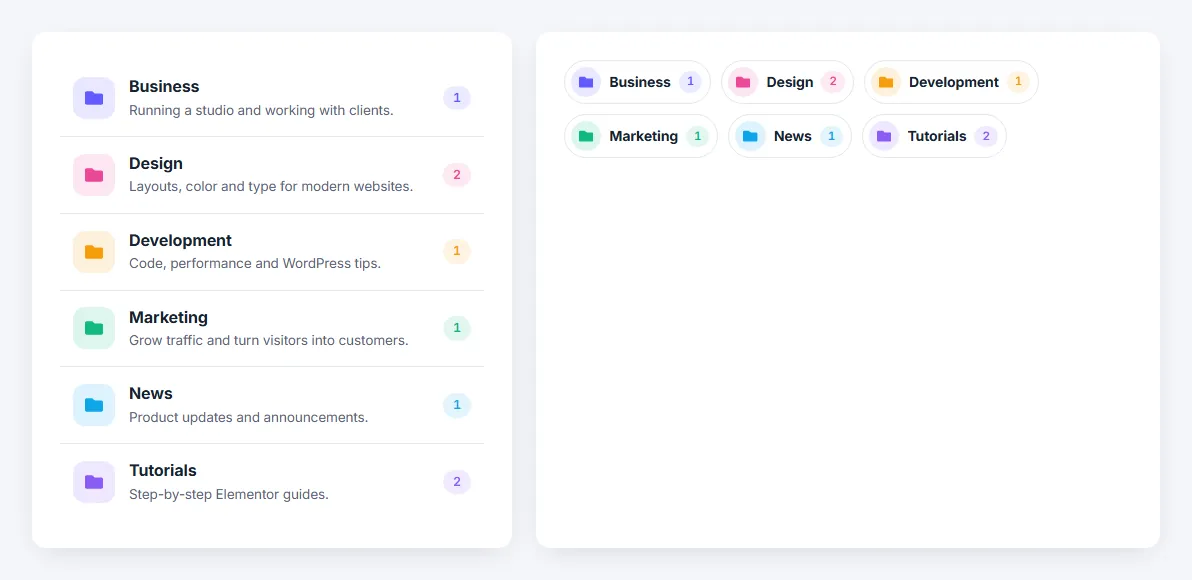This screenshot has height=580, width=1192.
Task: Open the Marketing category title in the list
Action: coord(168,317)
